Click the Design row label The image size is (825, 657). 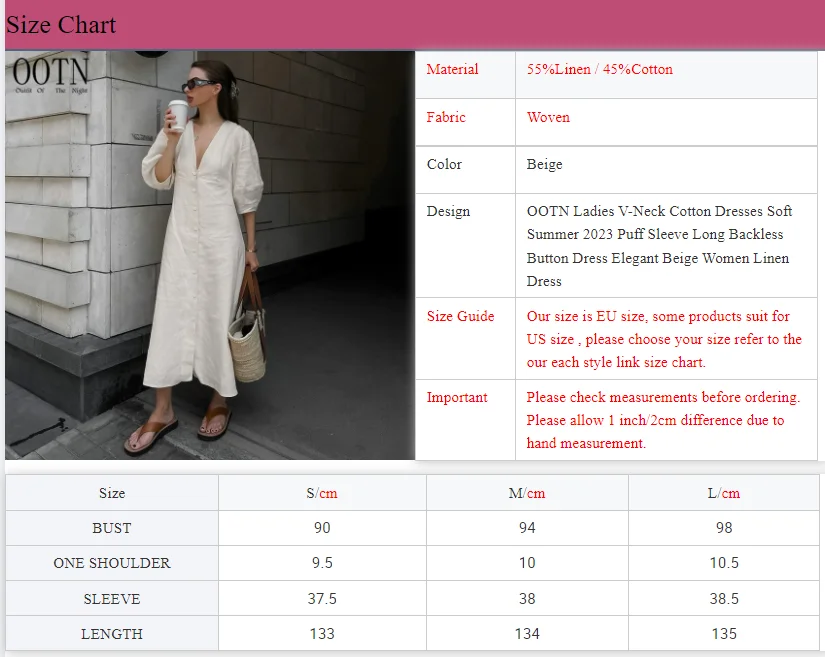pyautogui.click(x=446, y=211)
